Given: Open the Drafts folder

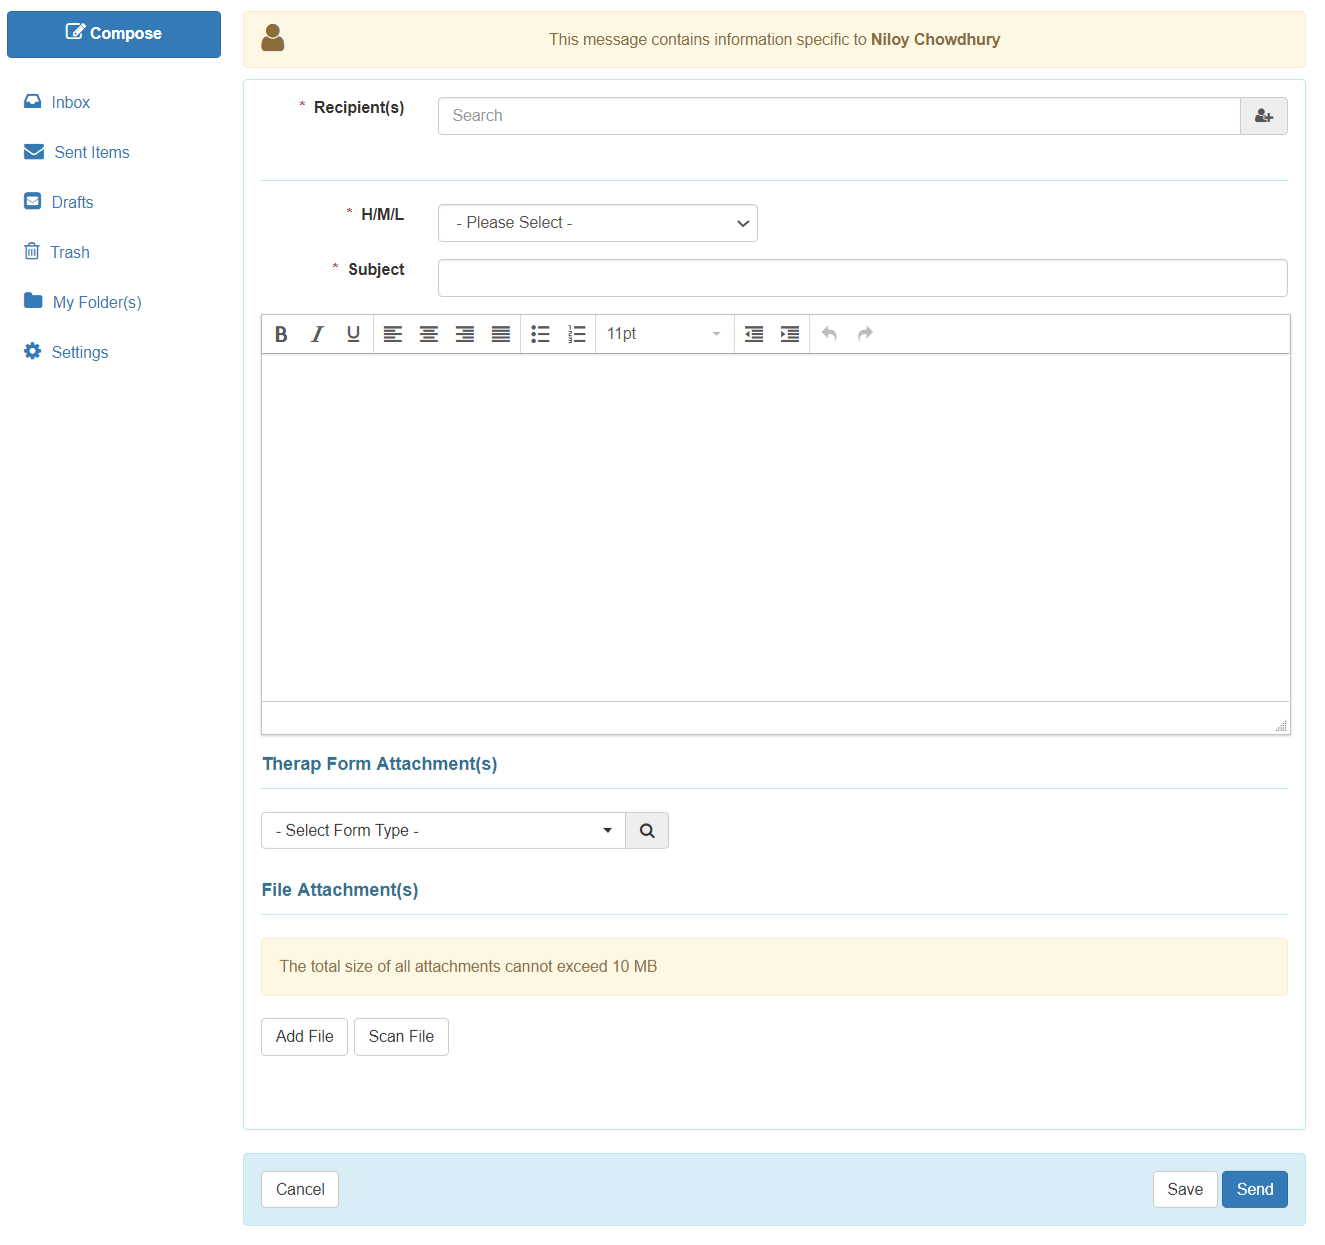Looking at the screenshot, I should [72, 202].
